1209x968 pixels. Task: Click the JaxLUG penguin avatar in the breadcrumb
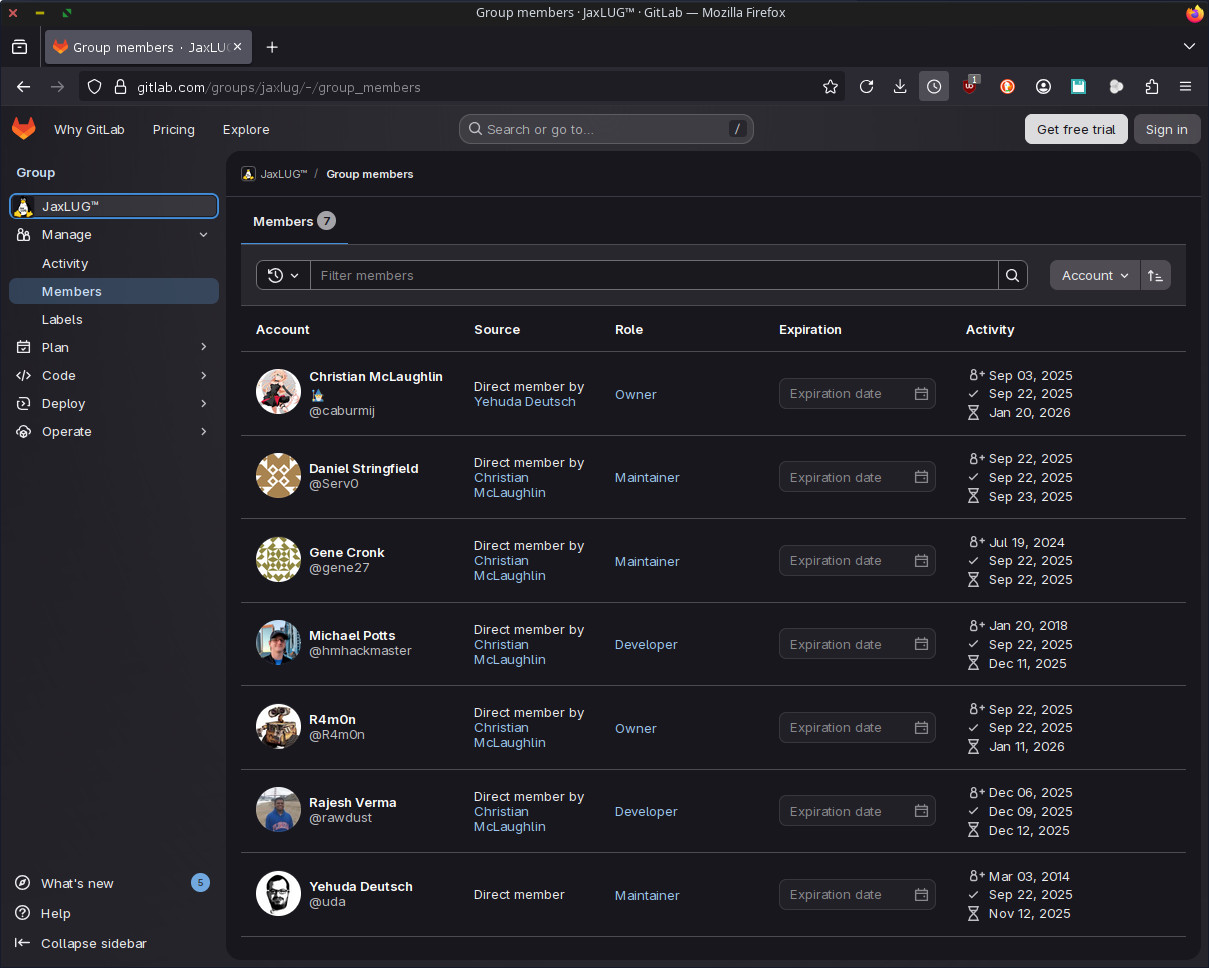click(248, 173)
